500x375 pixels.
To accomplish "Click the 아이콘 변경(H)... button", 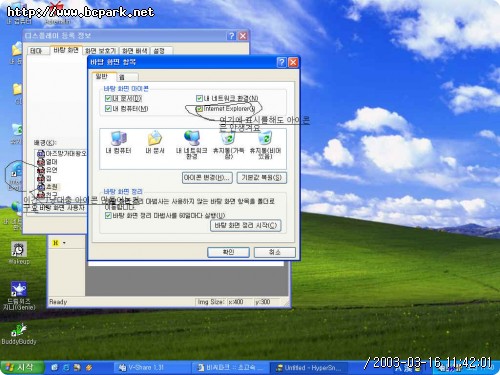I will tap(207, 178).
